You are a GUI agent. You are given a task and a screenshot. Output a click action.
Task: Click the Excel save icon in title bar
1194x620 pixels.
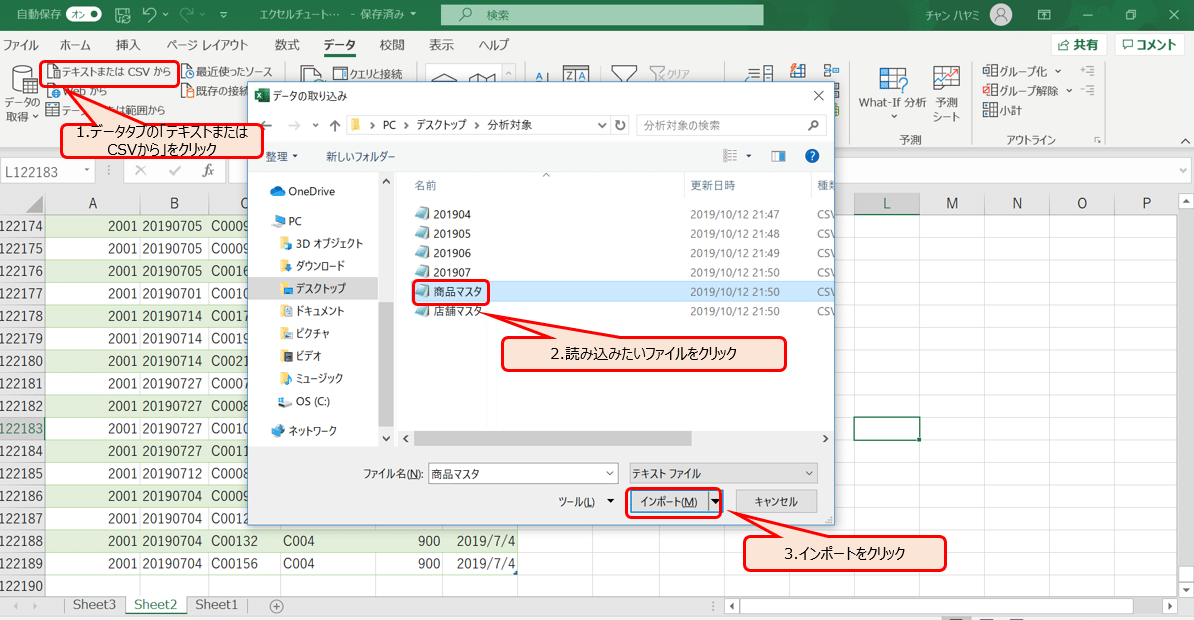coord(122,14)
